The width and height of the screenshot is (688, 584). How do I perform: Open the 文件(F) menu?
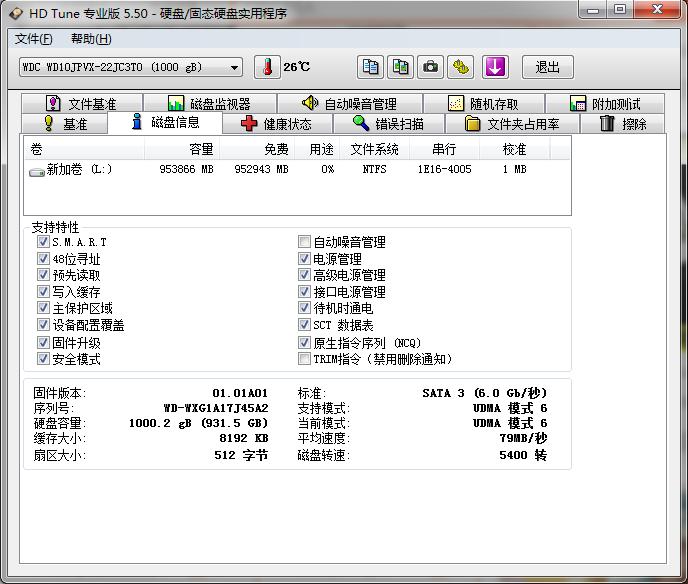(33, 39)
